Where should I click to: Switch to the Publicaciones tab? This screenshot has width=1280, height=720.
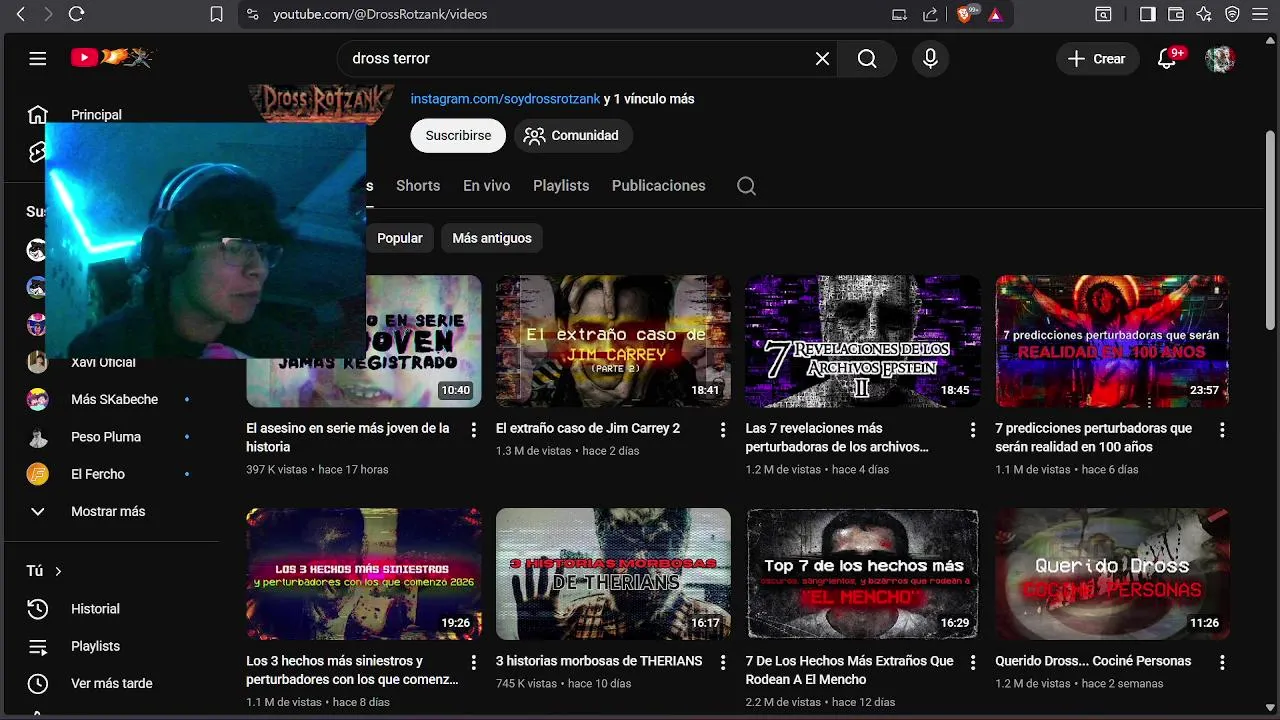point(659,186)
